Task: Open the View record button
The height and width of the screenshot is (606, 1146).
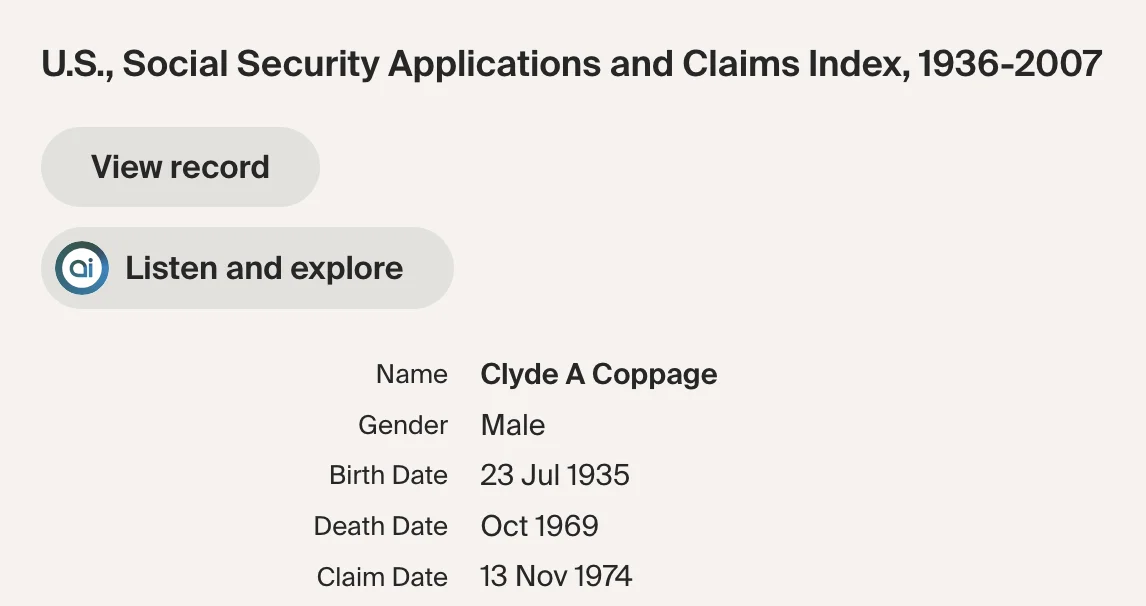Action: 180,167
